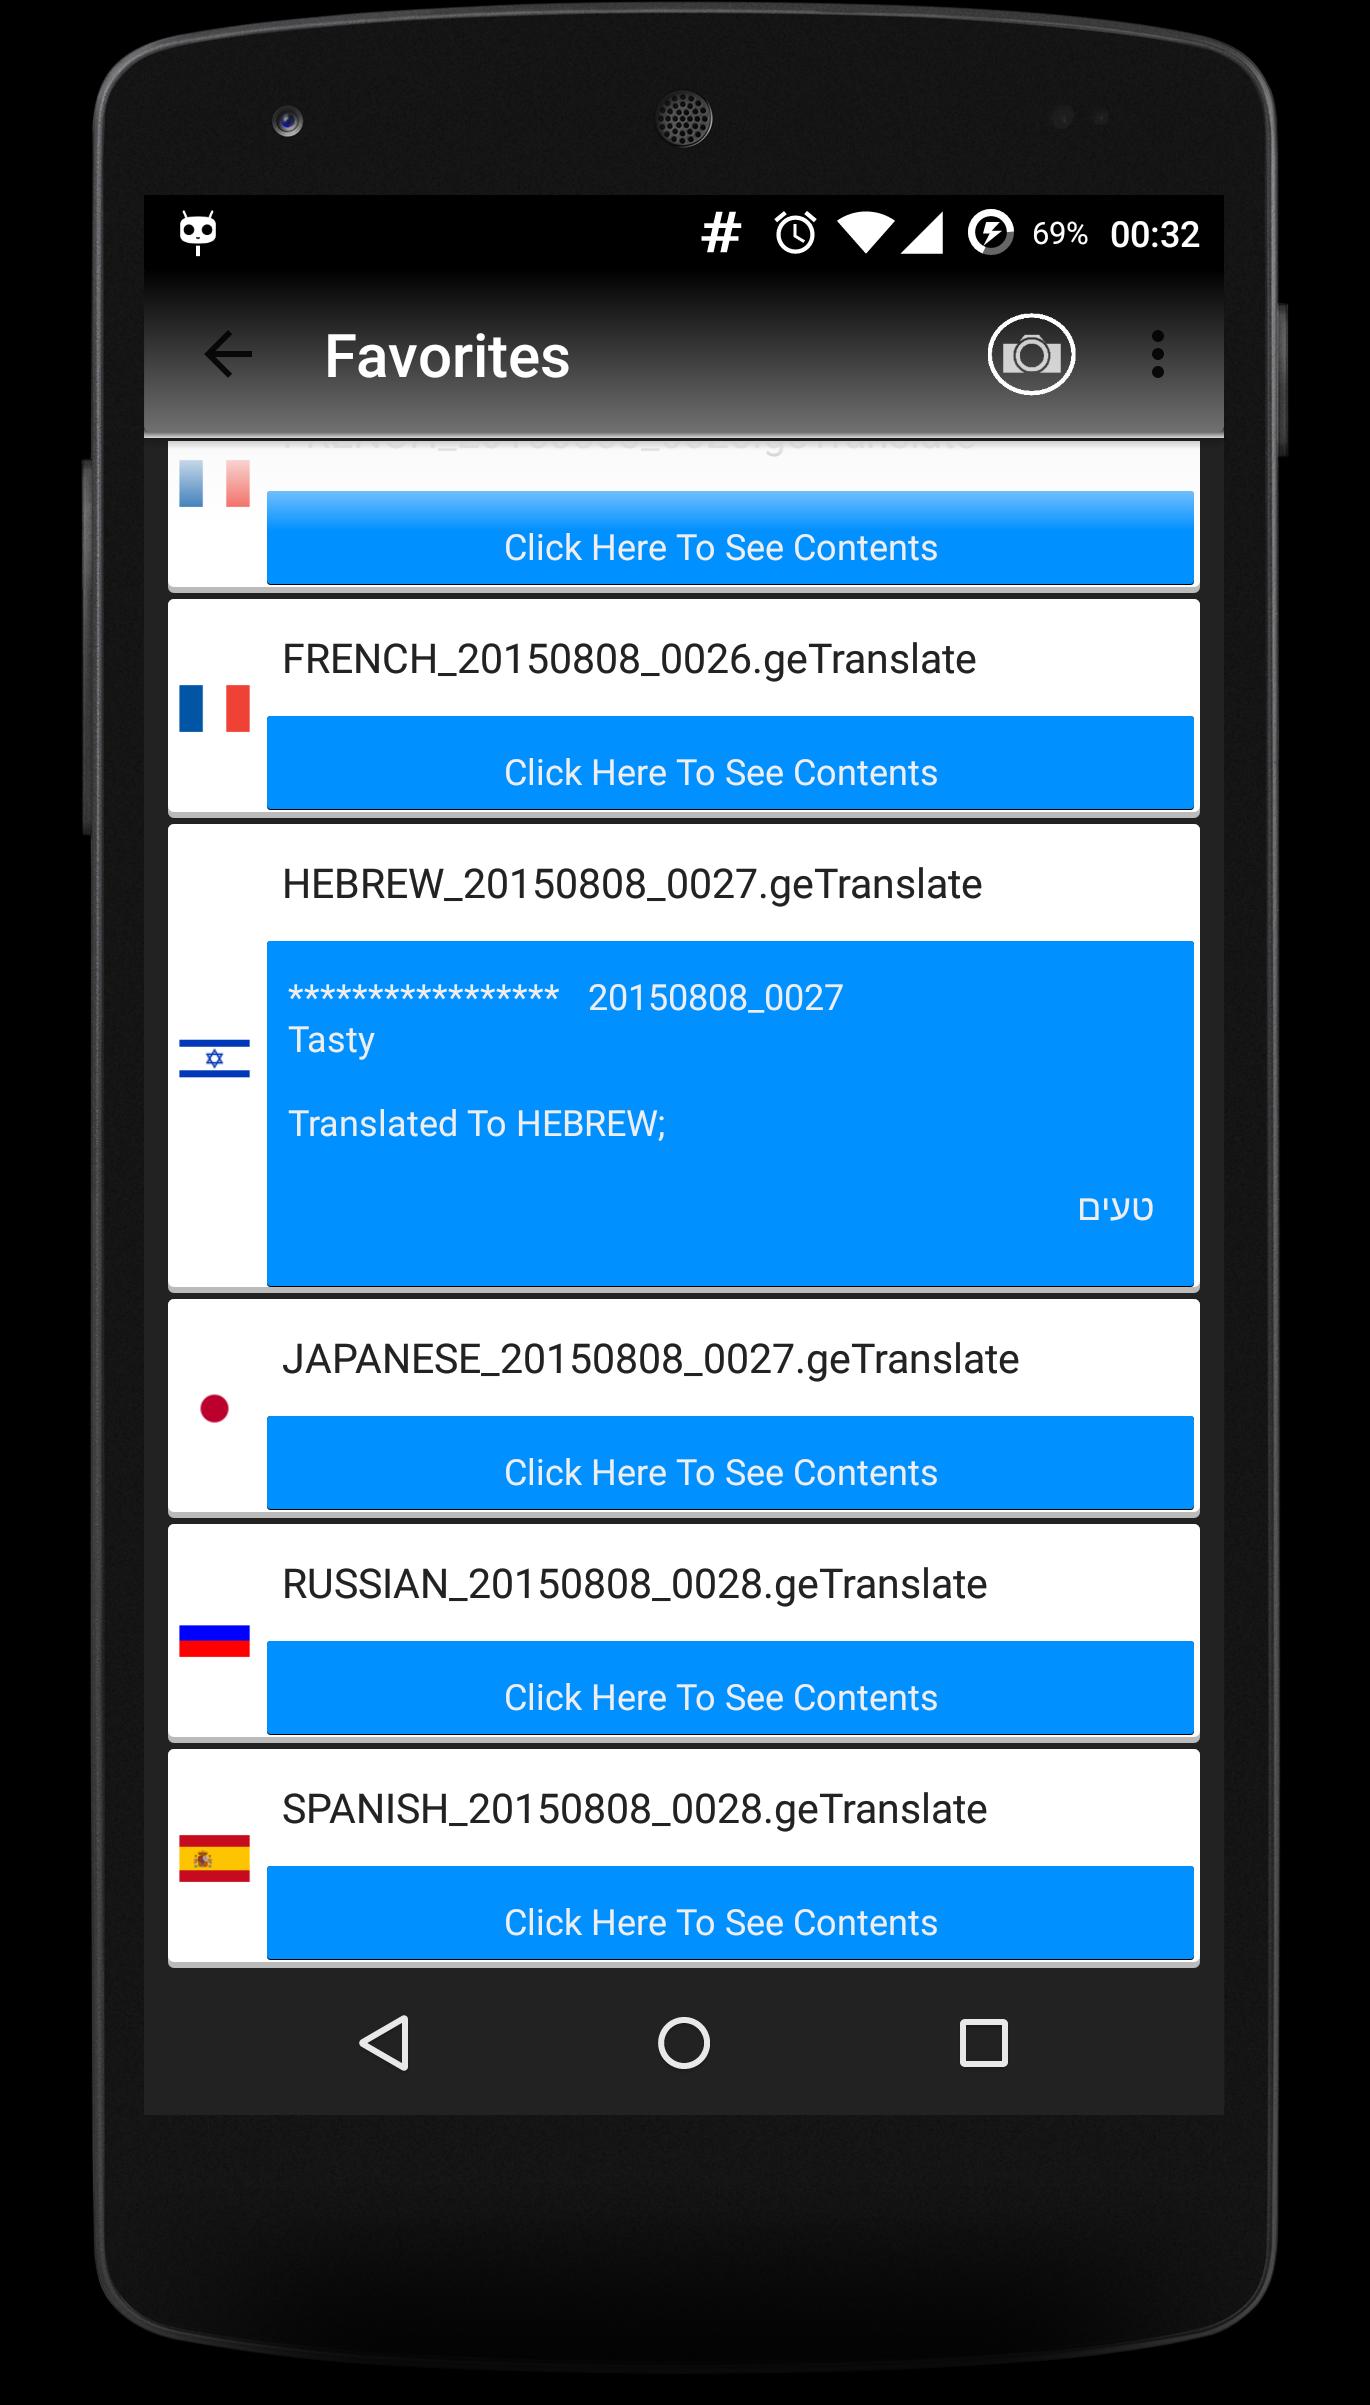The width and height of the screenshot is (1370, 2405).
Task: Tap the word Tasty in Hebrew entry
Action: tap(331, 1041)
